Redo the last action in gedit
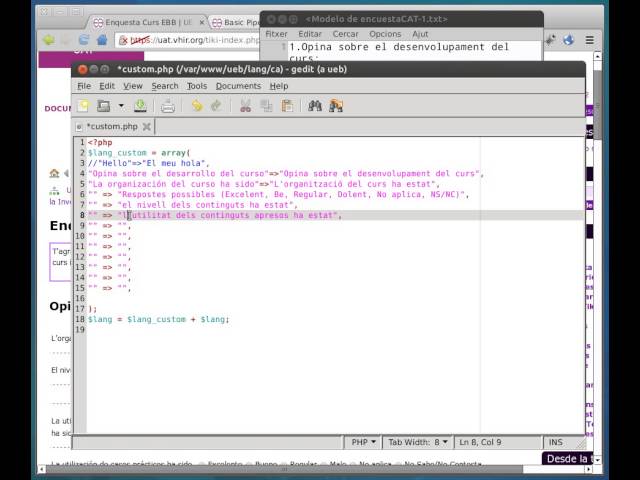 coord(216,106)
